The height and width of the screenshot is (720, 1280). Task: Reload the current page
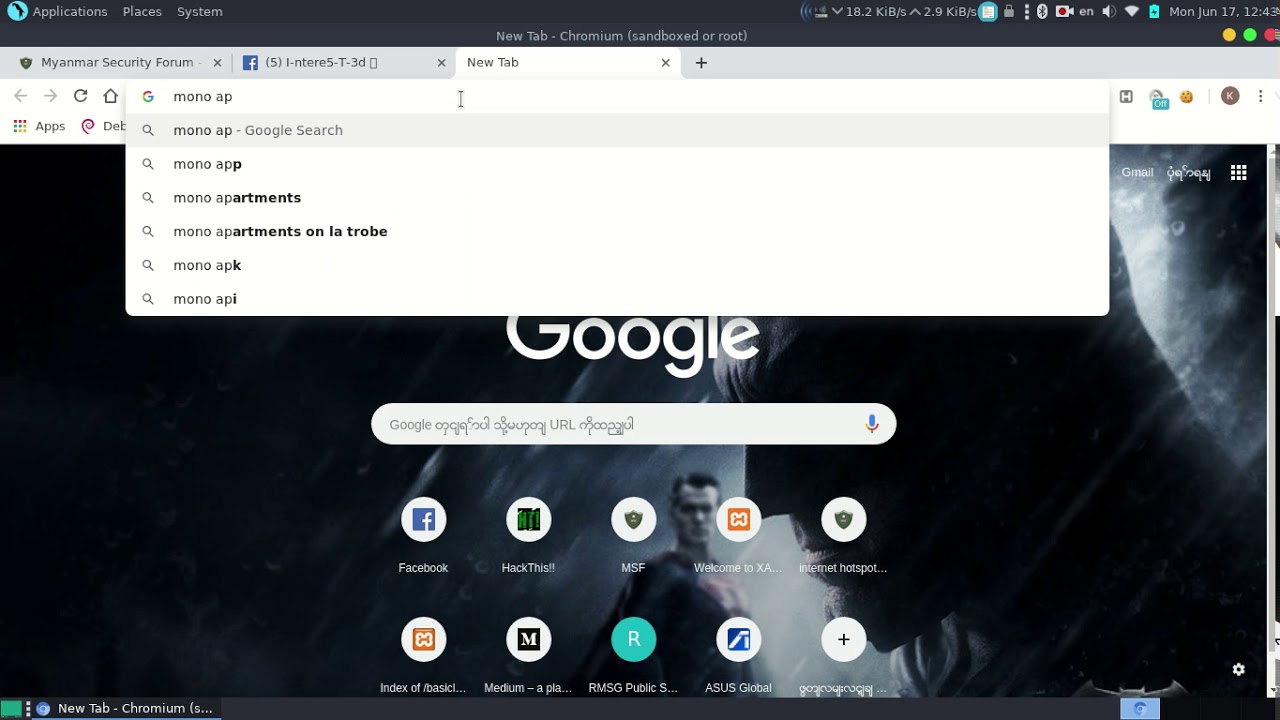point(81,96)
